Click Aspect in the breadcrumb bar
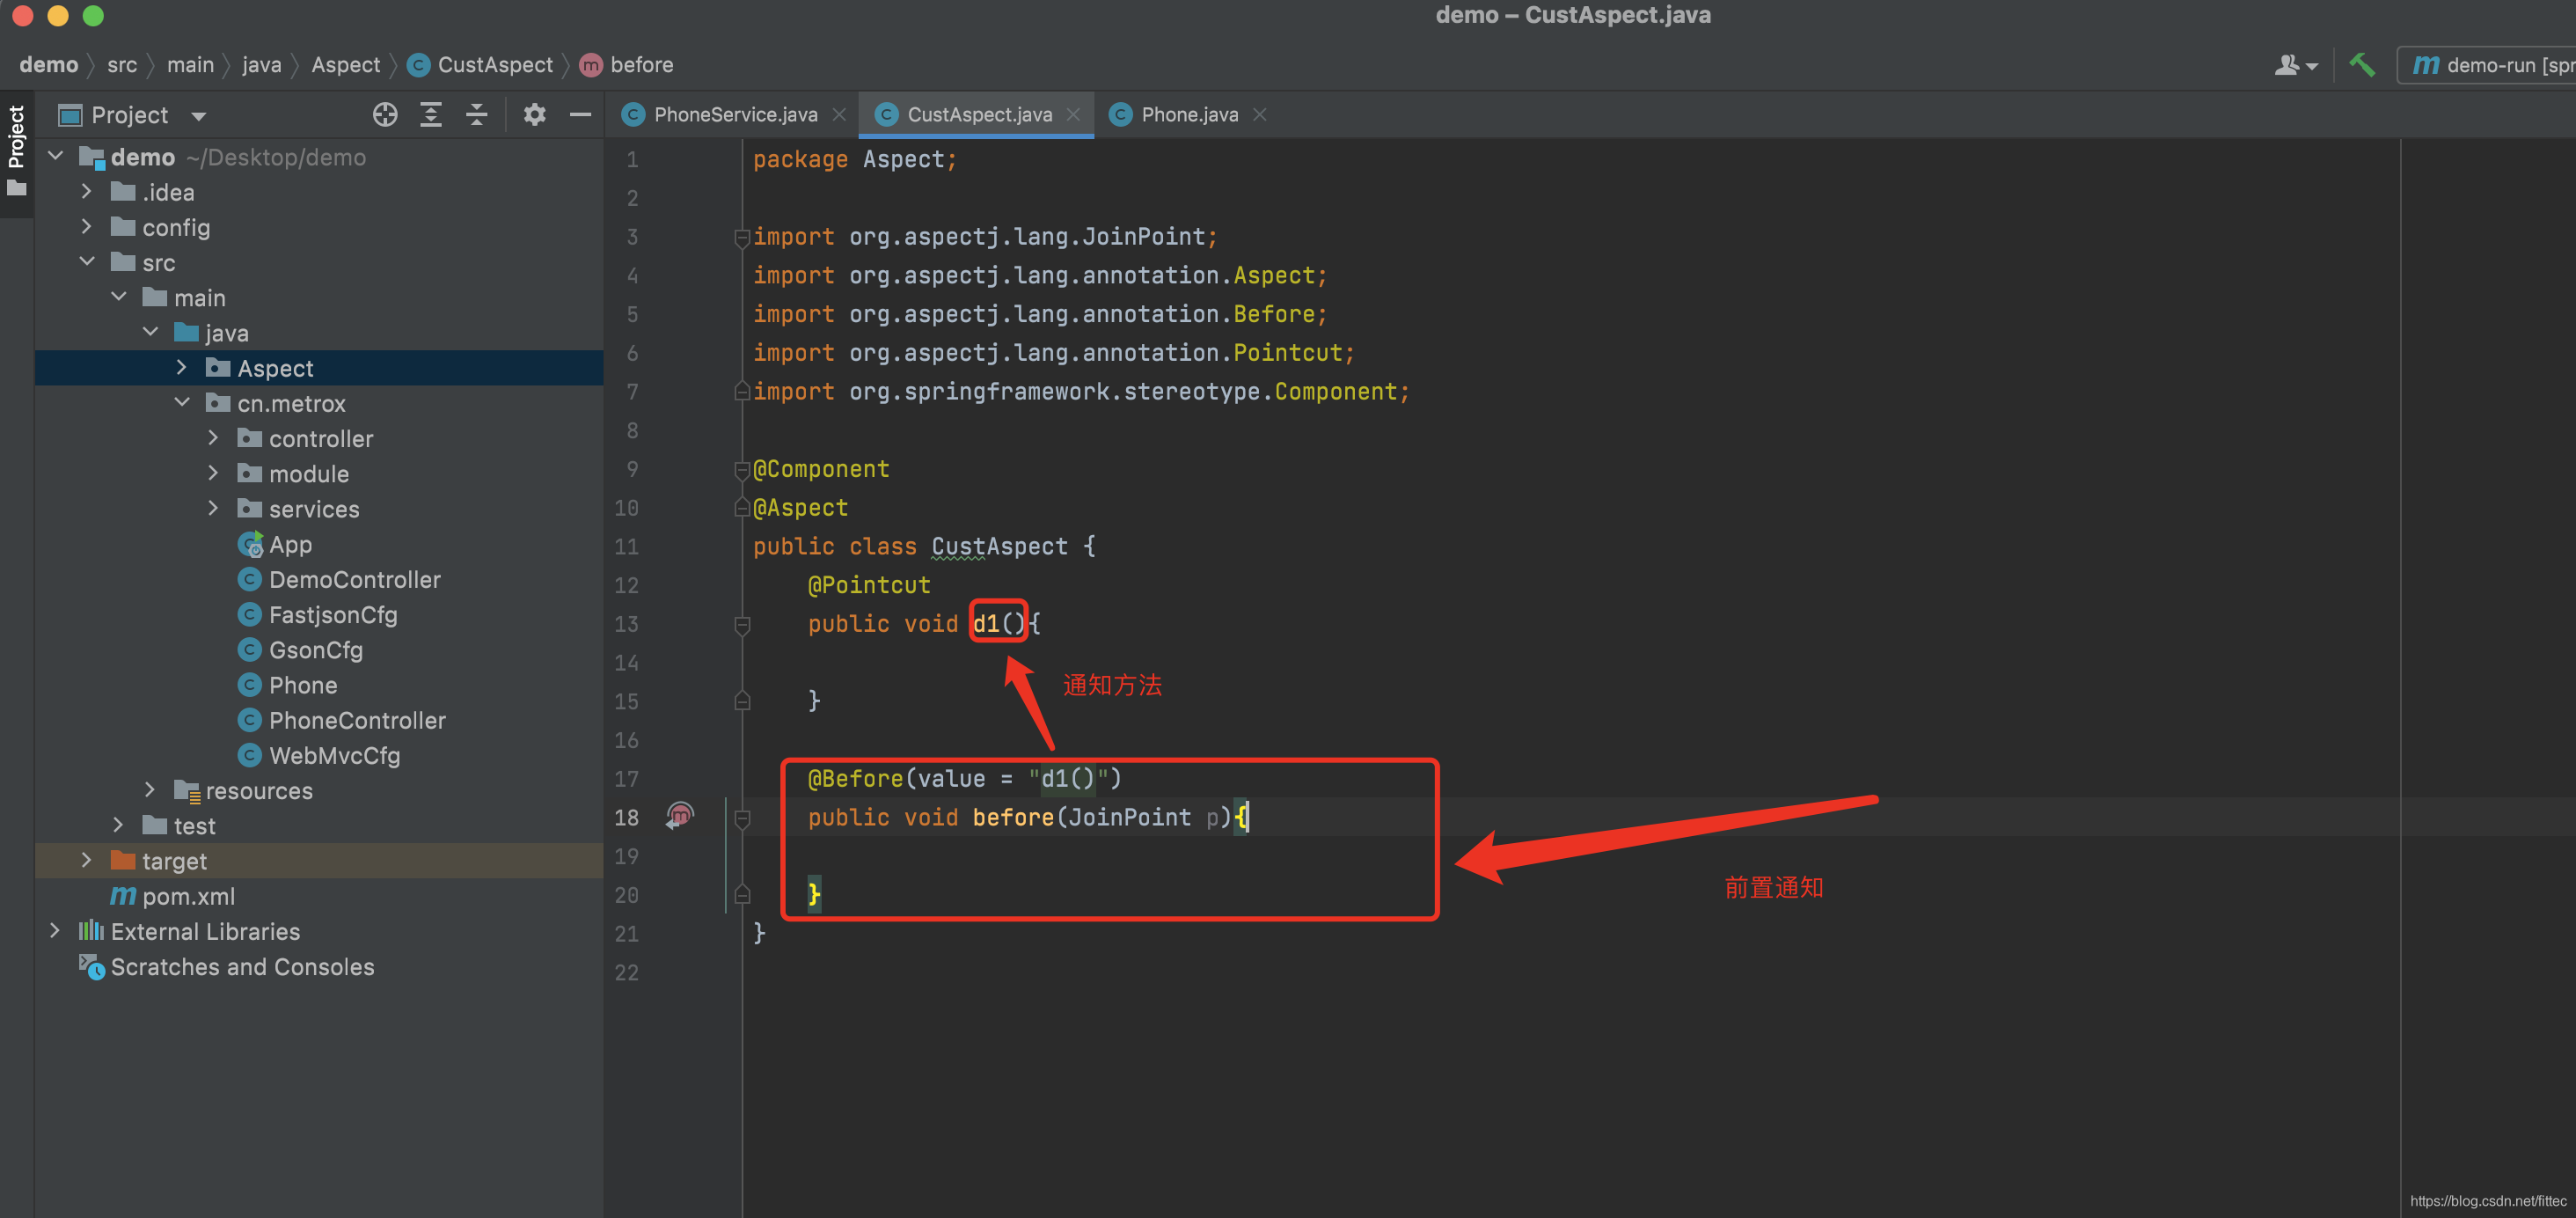Viewport: 2576px width, 1218px height. point(345,65)
